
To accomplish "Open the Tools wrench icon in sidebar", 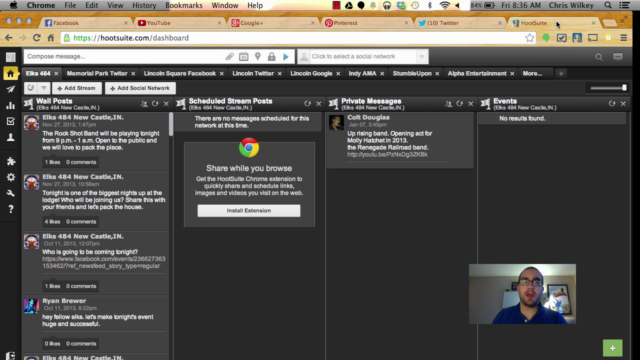I will tap(11, 193).
